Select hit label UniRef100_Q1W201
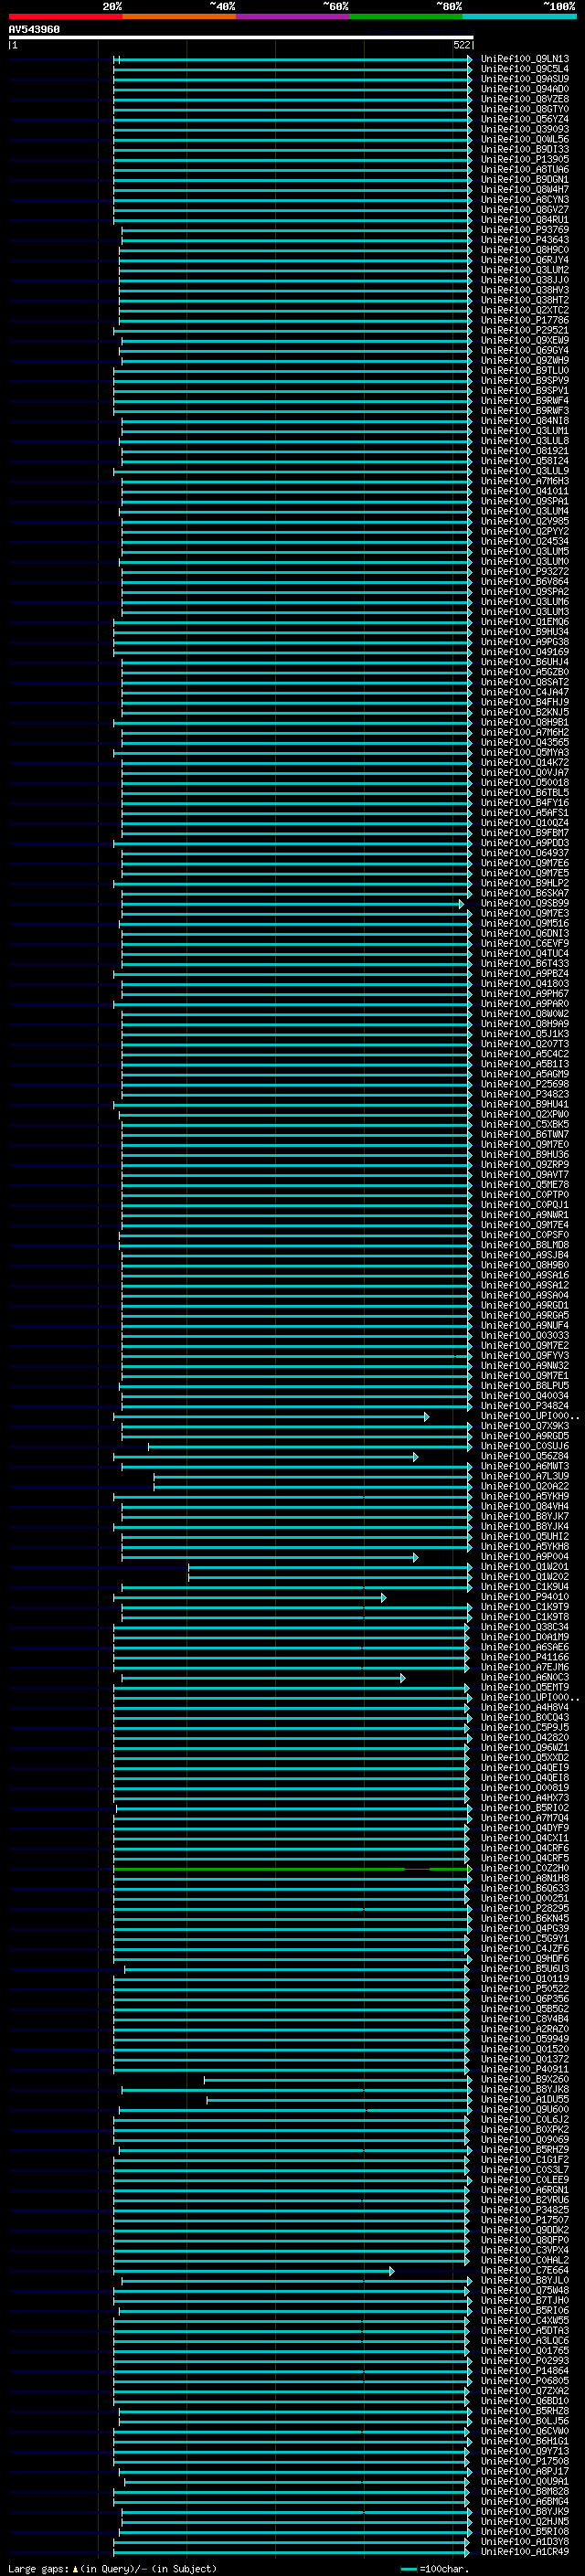This screenshot has width=585, height=2576. tap(525, 1567)
